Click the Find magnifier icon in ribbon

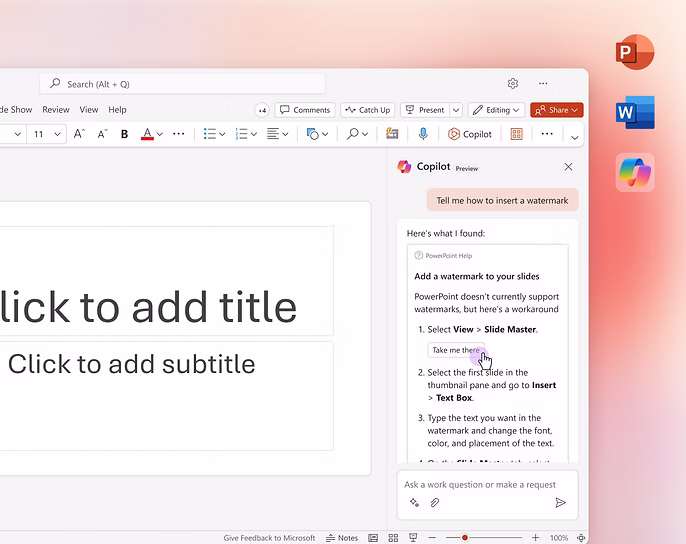[352, 134]
